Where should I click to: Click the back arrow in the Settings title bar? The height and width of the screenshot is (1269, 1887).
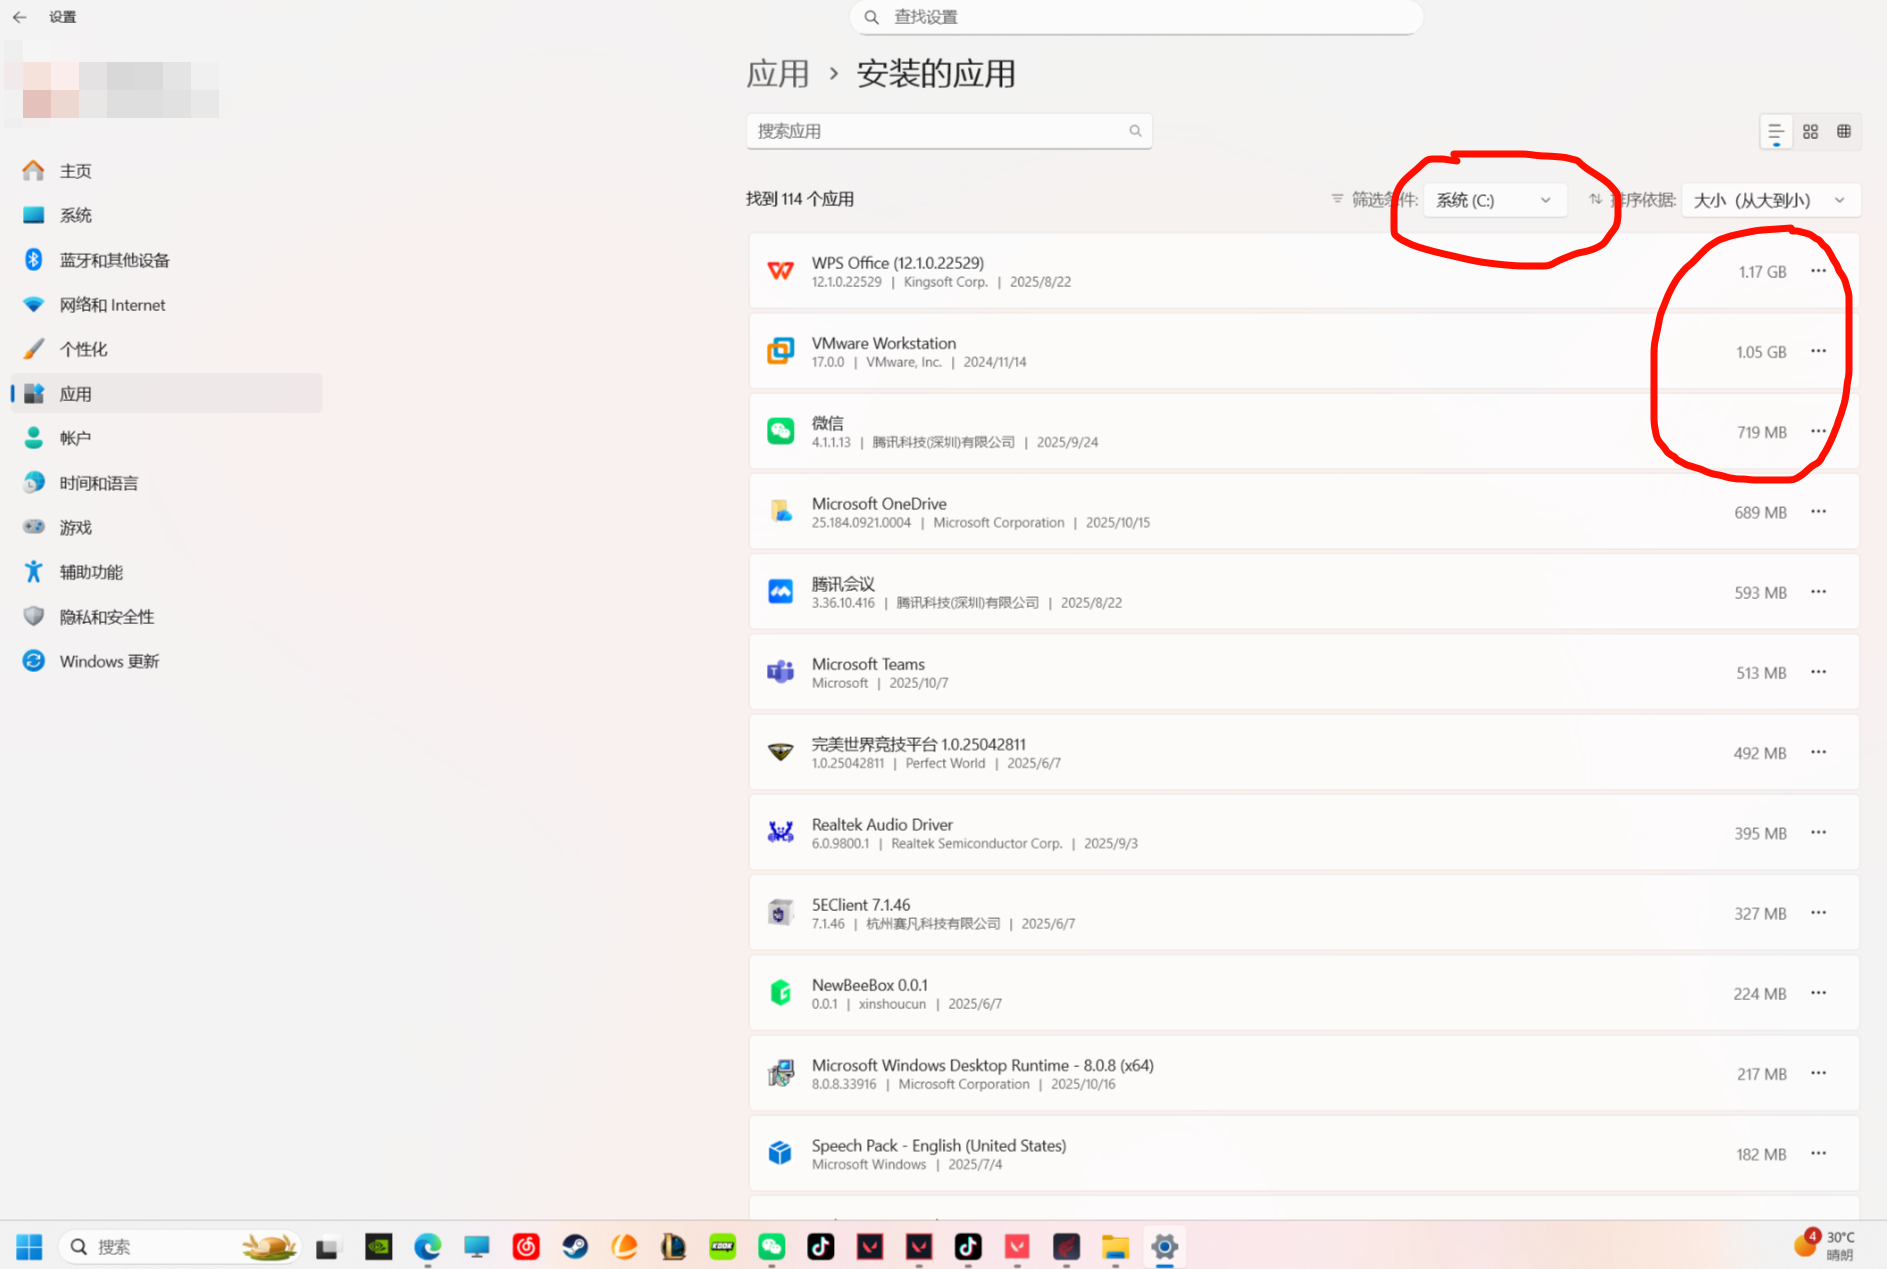[x=19, y=17]
